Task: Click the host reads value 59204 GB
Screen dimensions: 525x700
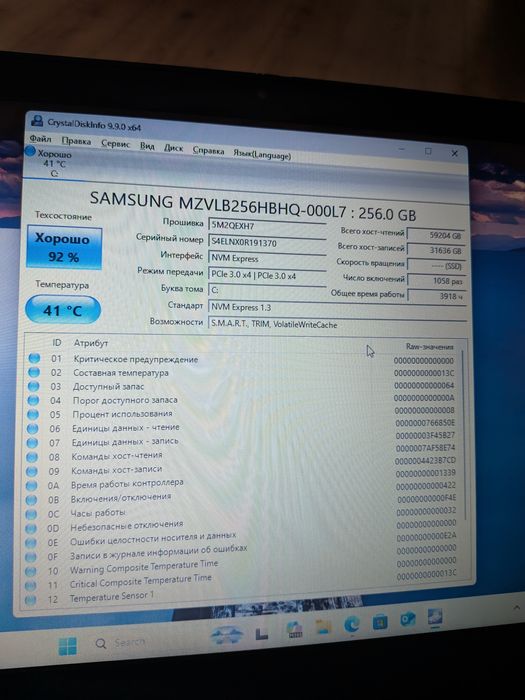Action: pyautogui.click(x=436, y=235)
